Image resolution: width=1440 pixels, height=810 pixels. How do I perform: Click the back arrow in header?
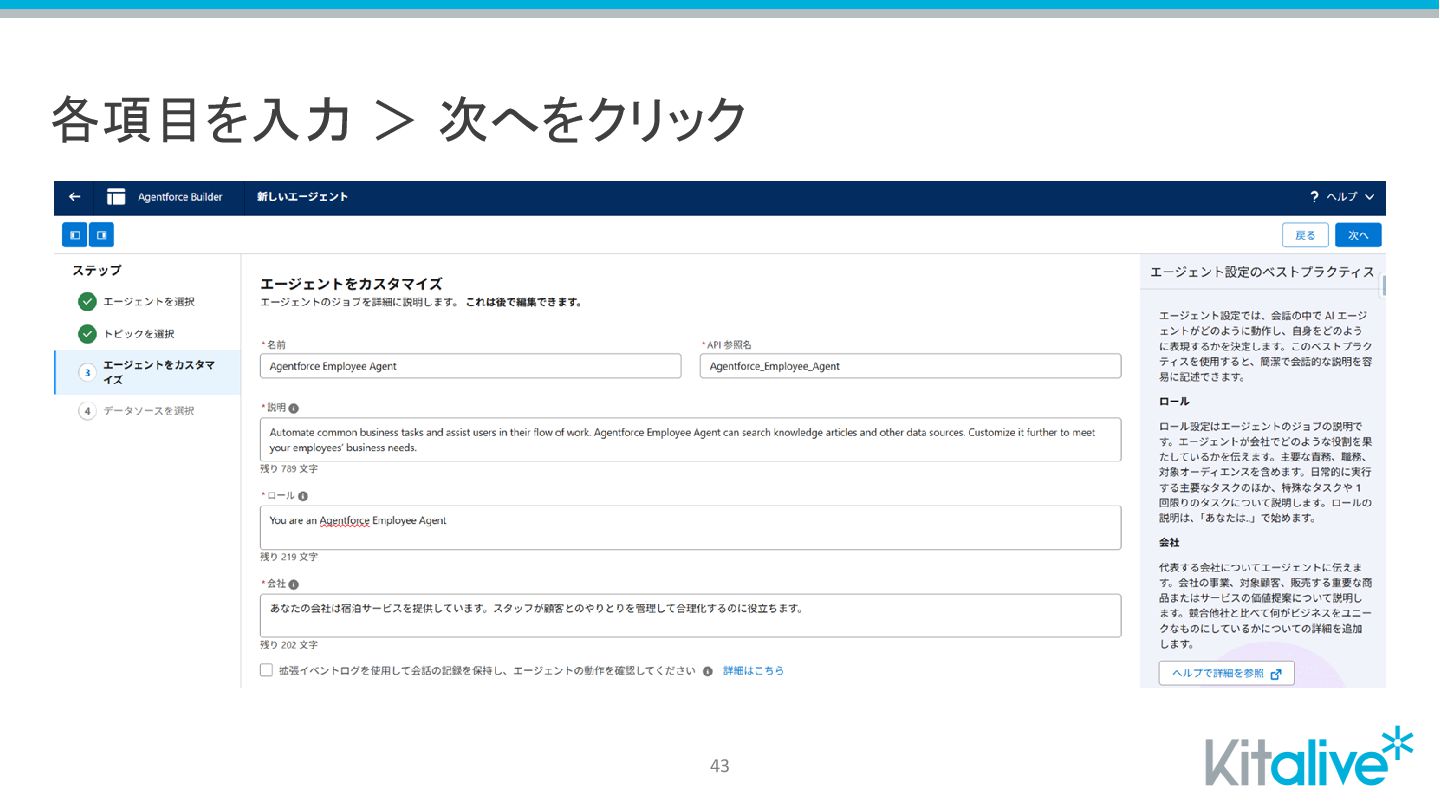(74, 197)
